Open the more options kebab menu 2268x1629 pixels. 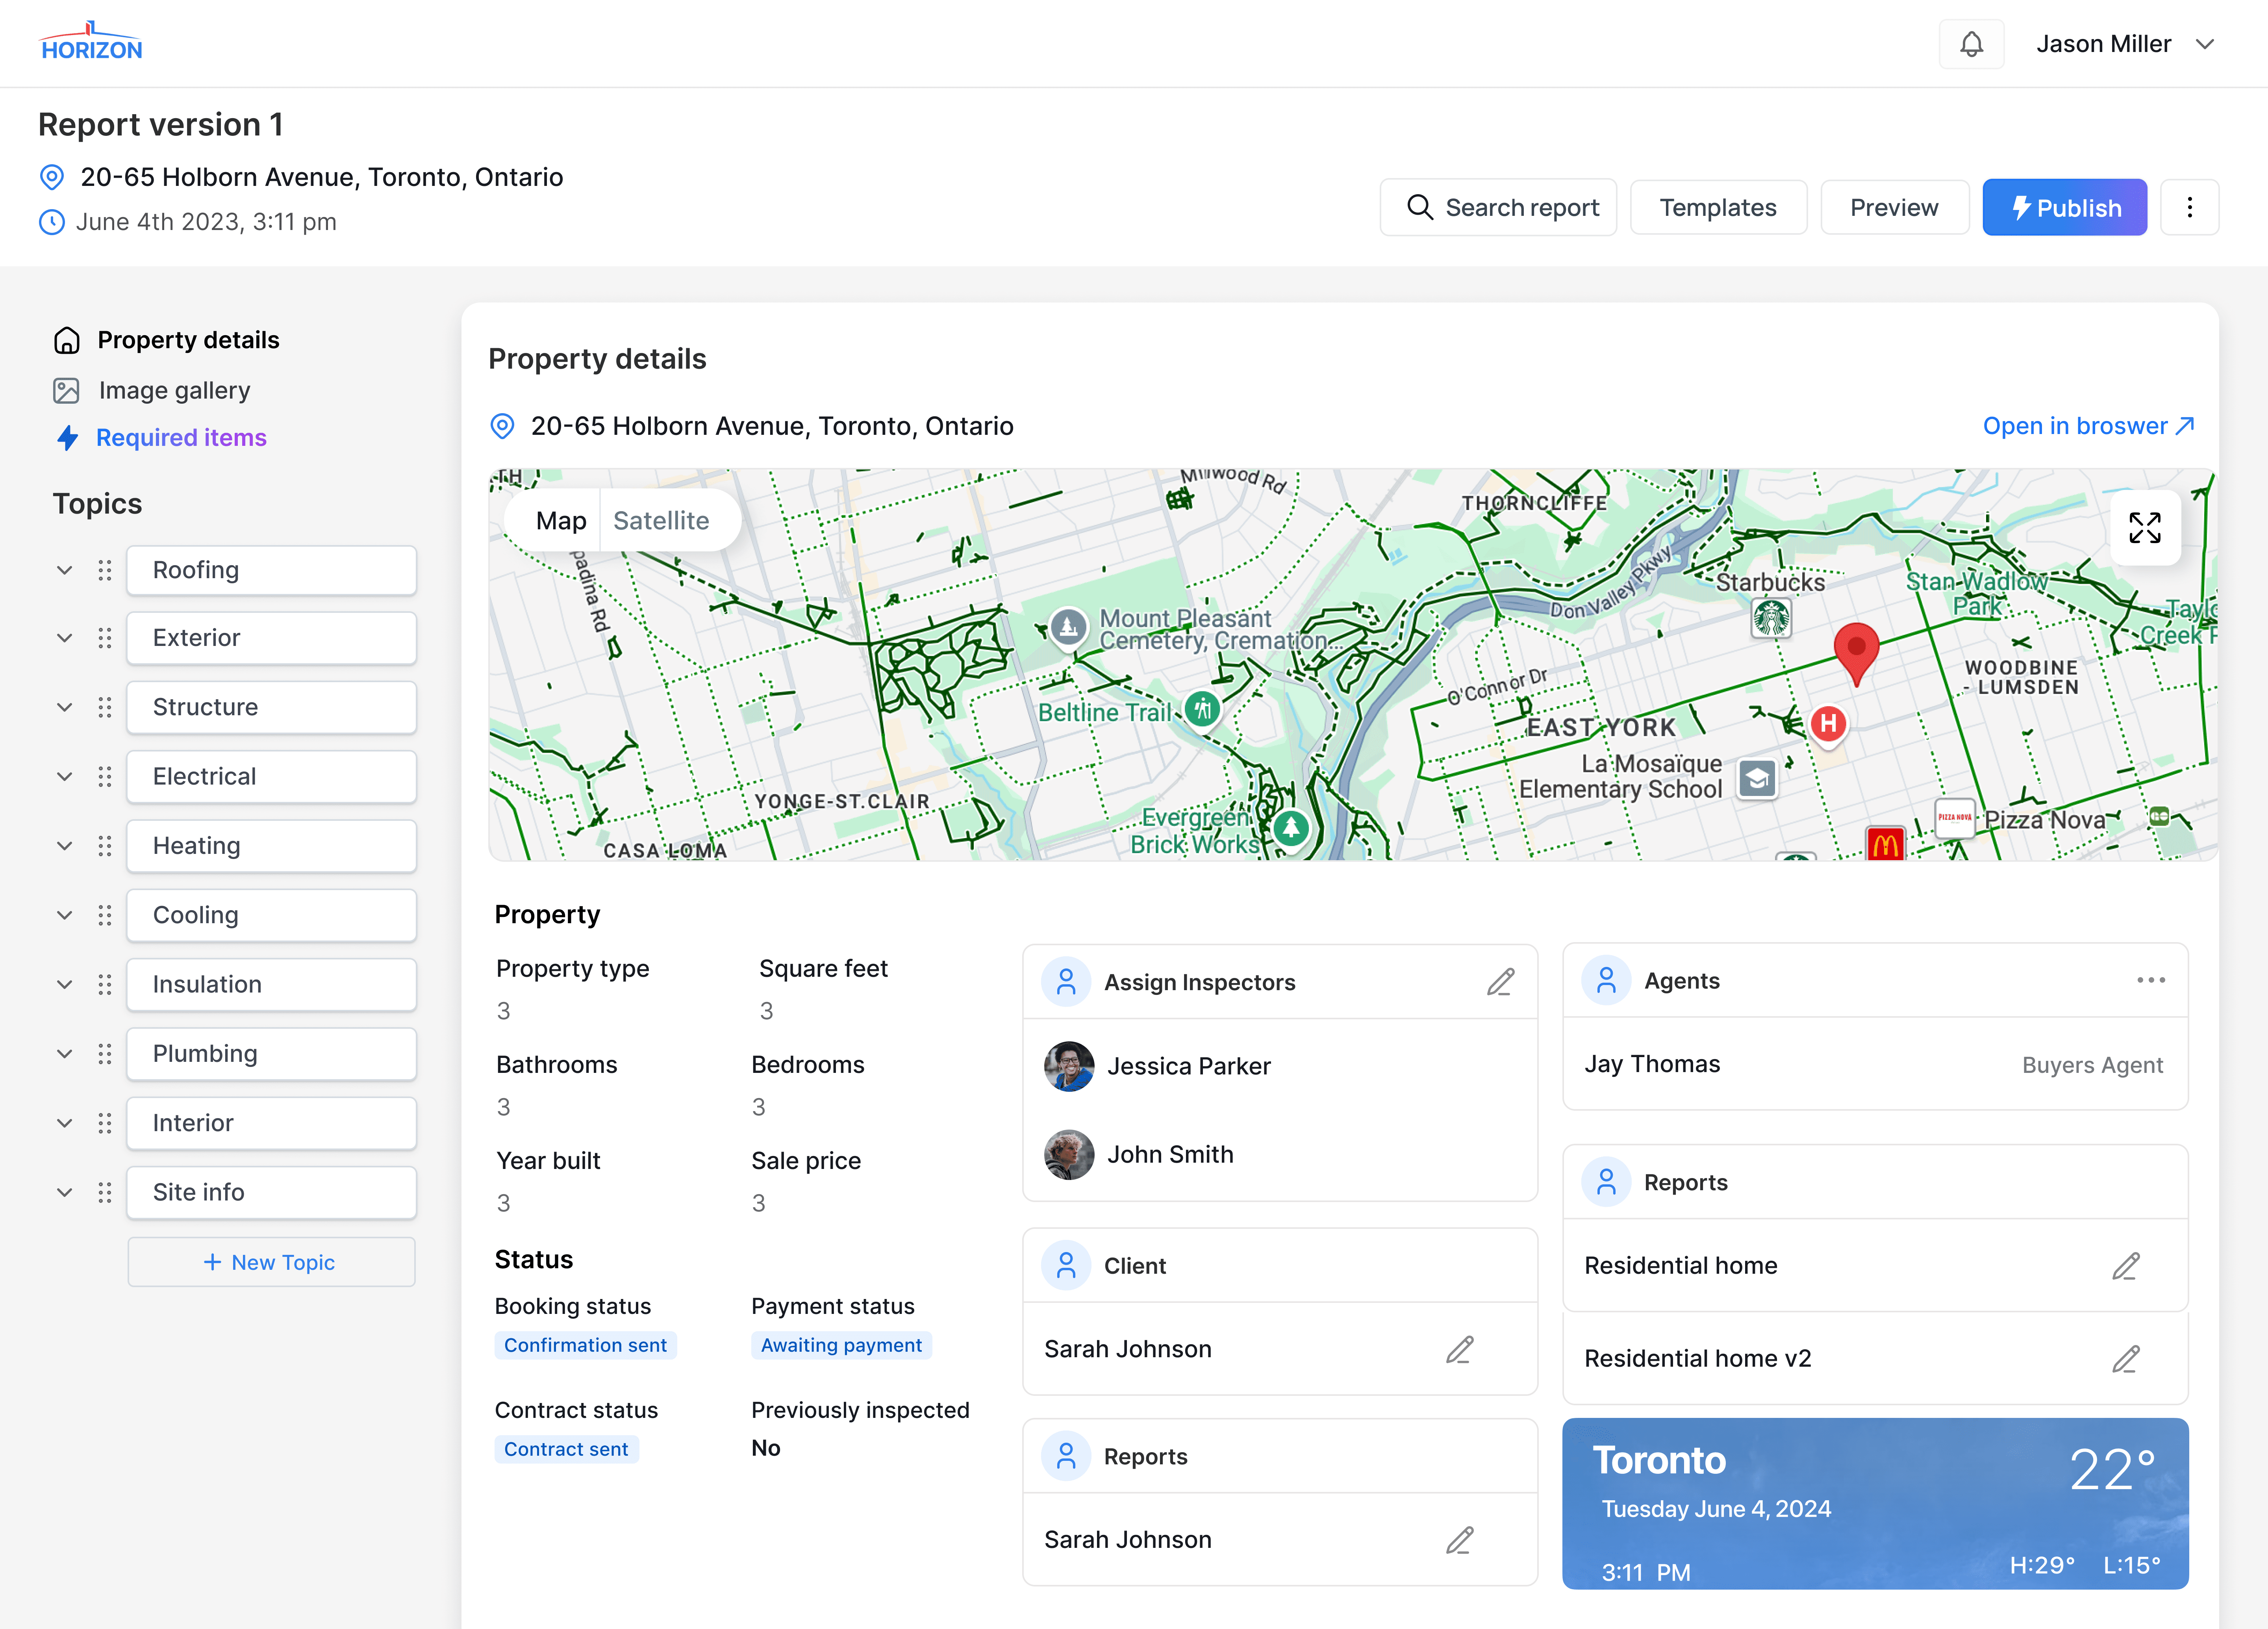(2189, 207)
